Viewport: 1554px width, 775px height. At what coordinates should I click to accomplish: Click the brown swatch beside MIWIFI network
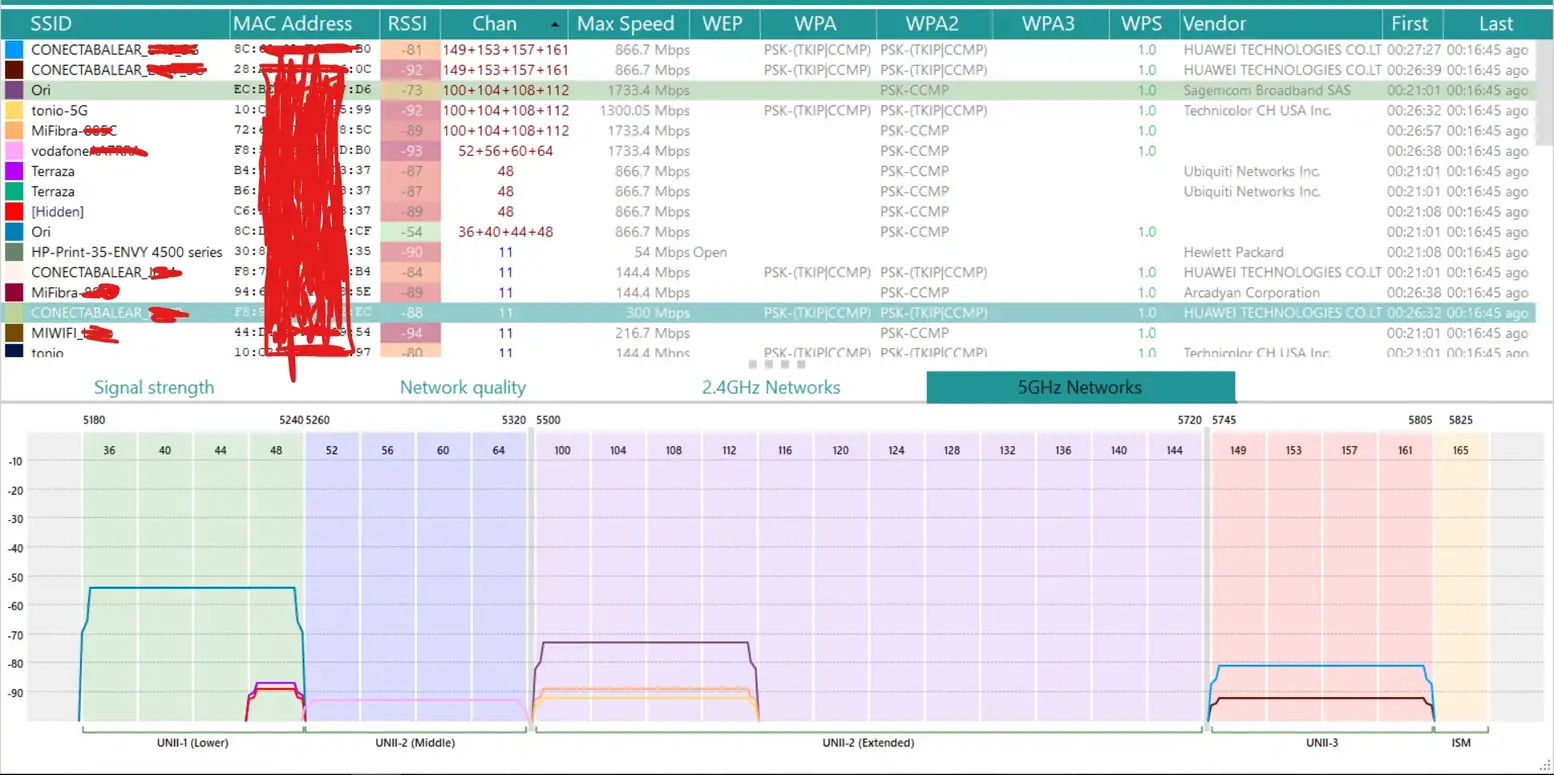pos(14,333)
